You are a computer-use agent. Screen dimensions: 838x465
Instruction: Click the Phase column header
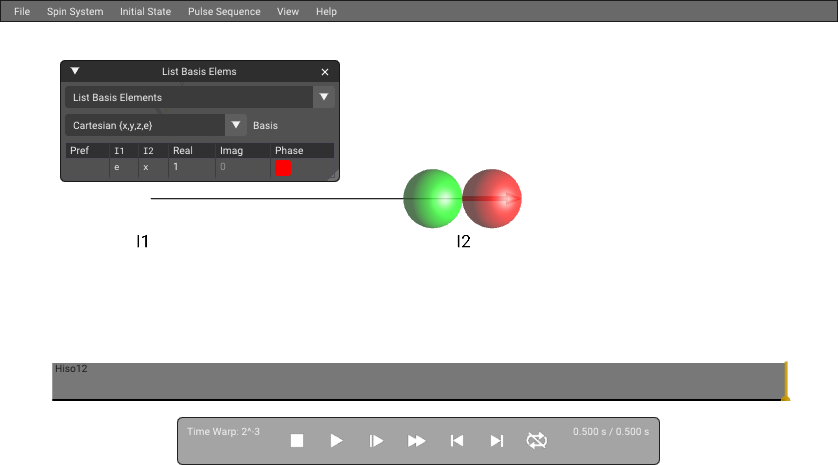(x=302, y=151)
